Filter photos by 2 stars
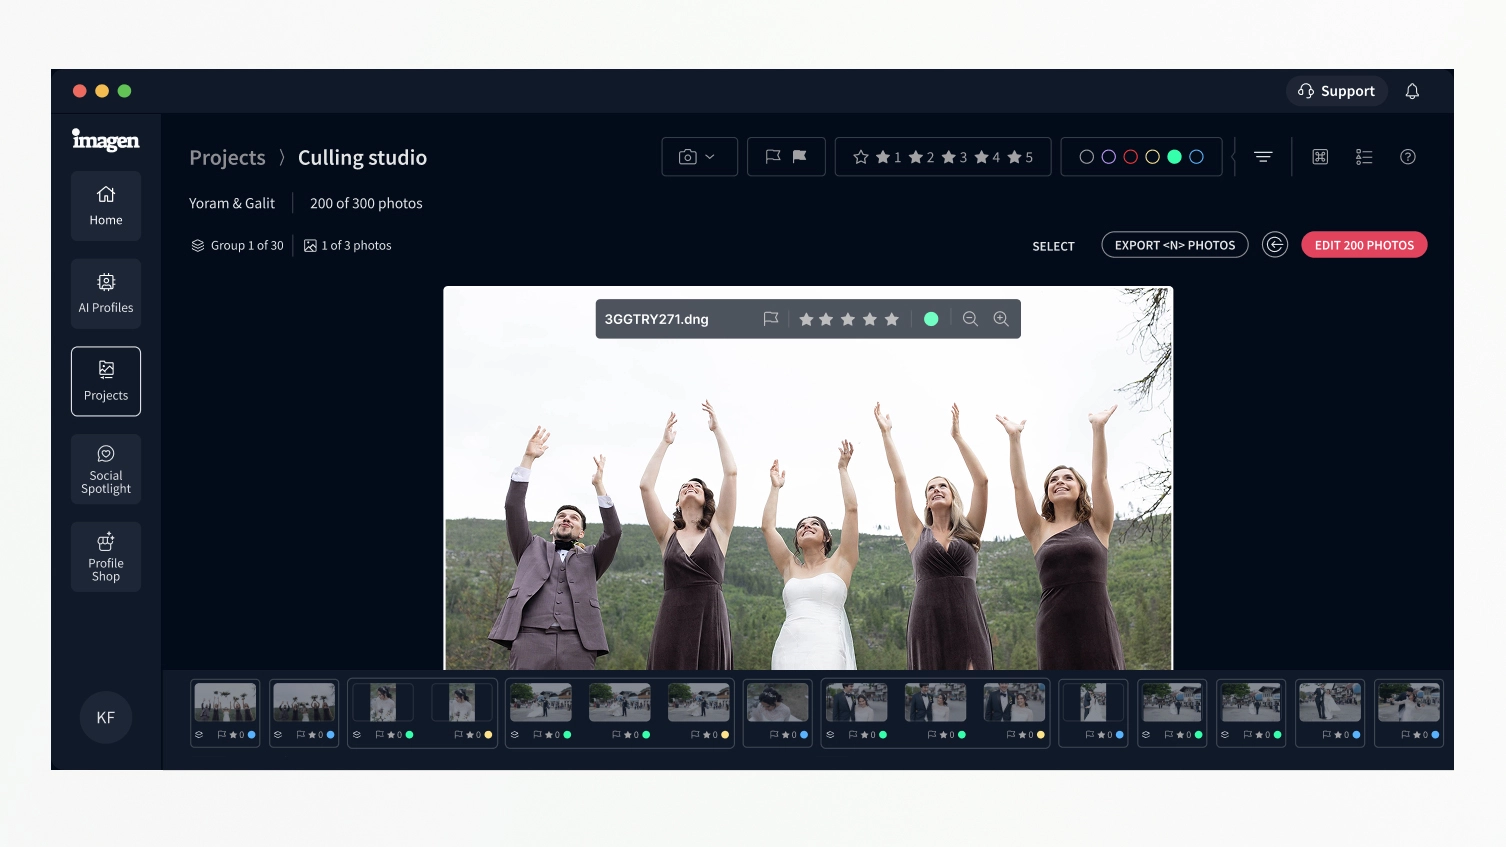Screen dimensions: 1506x847 (x=921, y=157)
